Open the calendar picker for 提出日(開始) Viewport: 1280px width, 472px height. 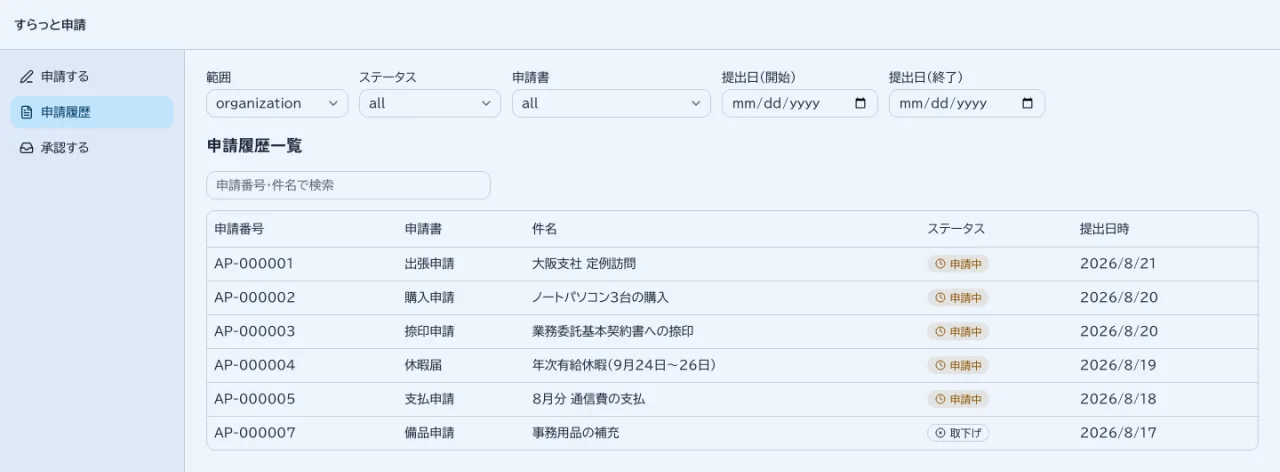pyautogui.click(x=860, y=103)
